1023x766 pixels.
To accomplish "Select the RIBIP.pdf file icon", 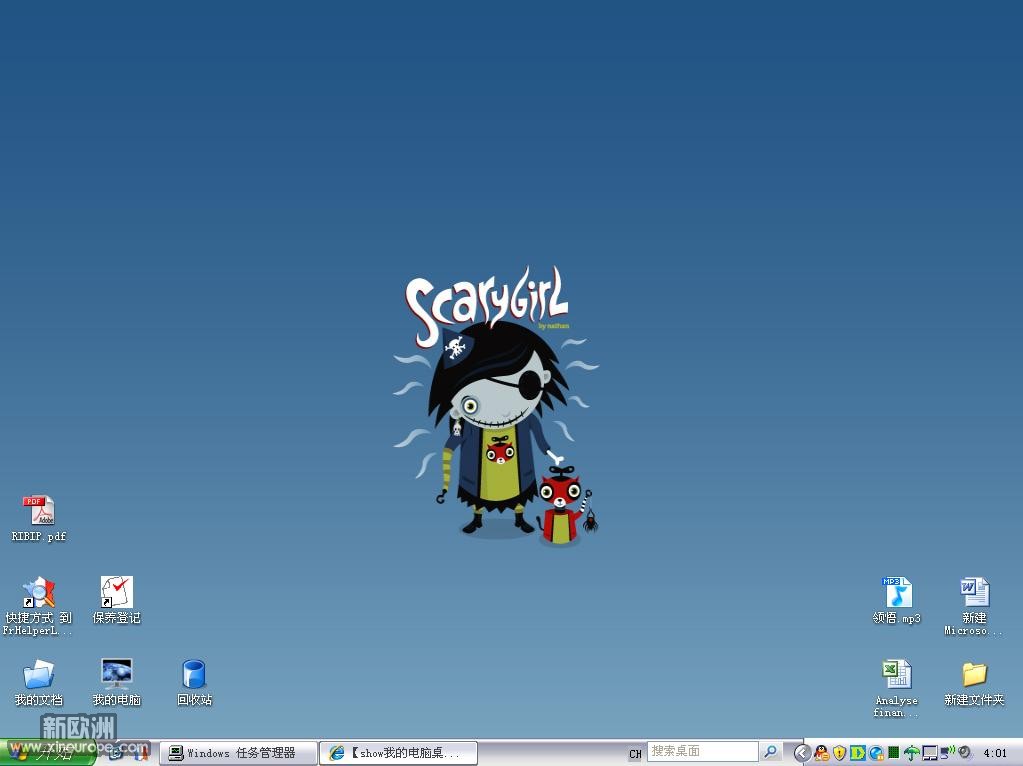I will tap(39, 511).
